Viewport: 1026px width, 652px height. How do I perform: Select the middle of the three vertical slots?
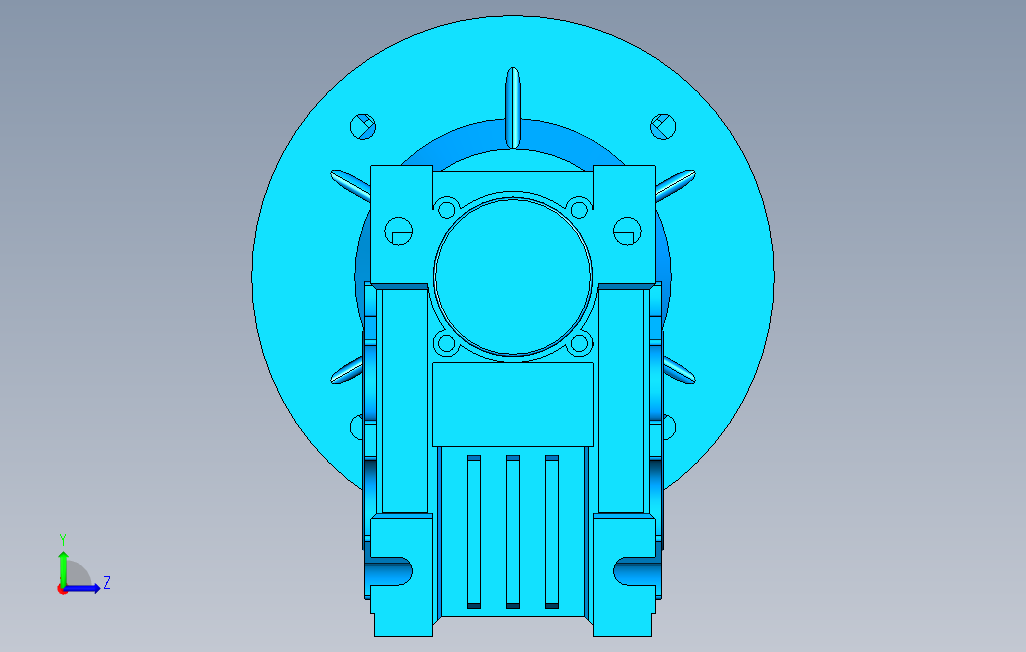[513, 532]
